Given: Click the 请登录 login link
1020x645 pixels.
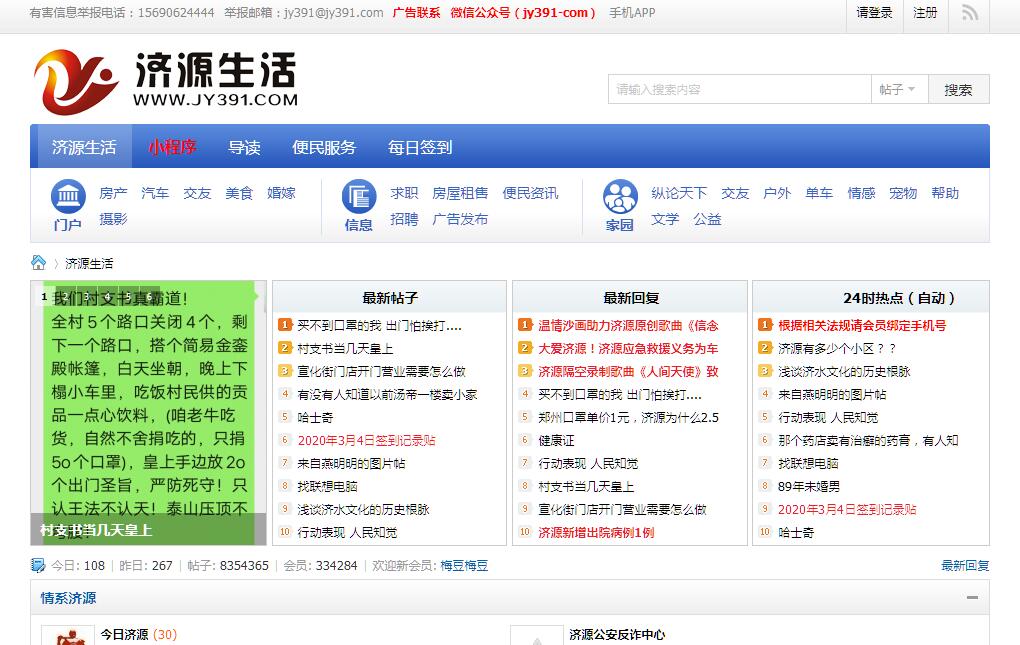Looking at the screenshot, I should [x=874, y=13].
